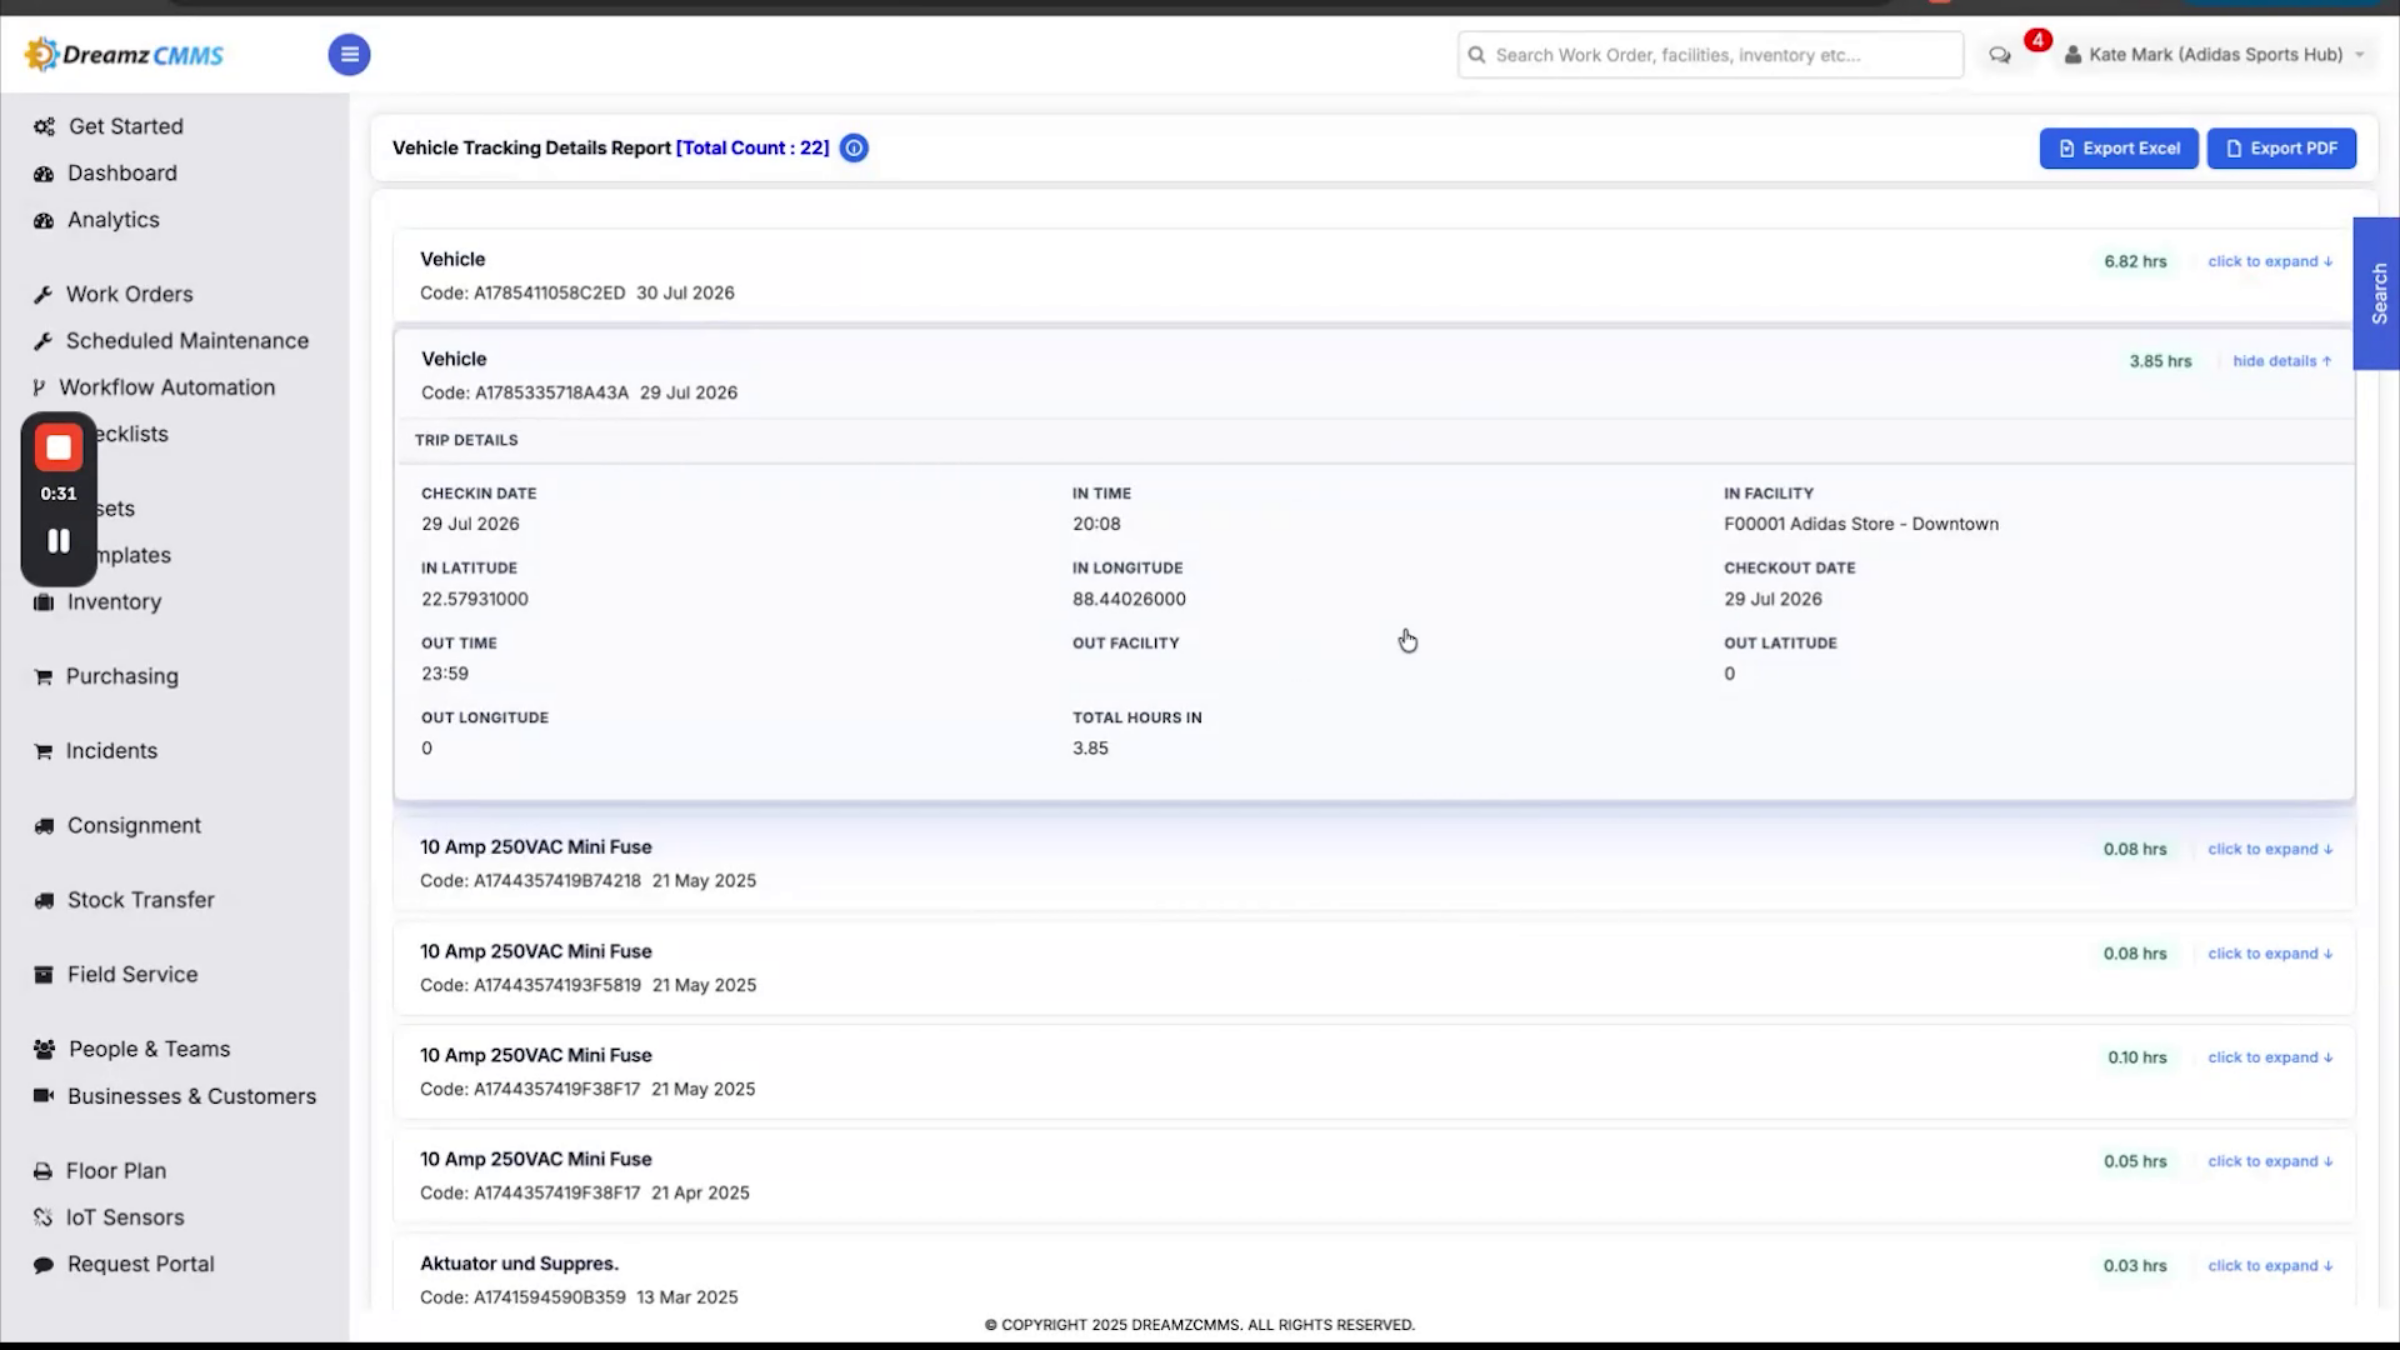The width and height of the screenshot is (2400, 1350).
Task: Click the search magnifier icon
Action: pos(1476,55)
